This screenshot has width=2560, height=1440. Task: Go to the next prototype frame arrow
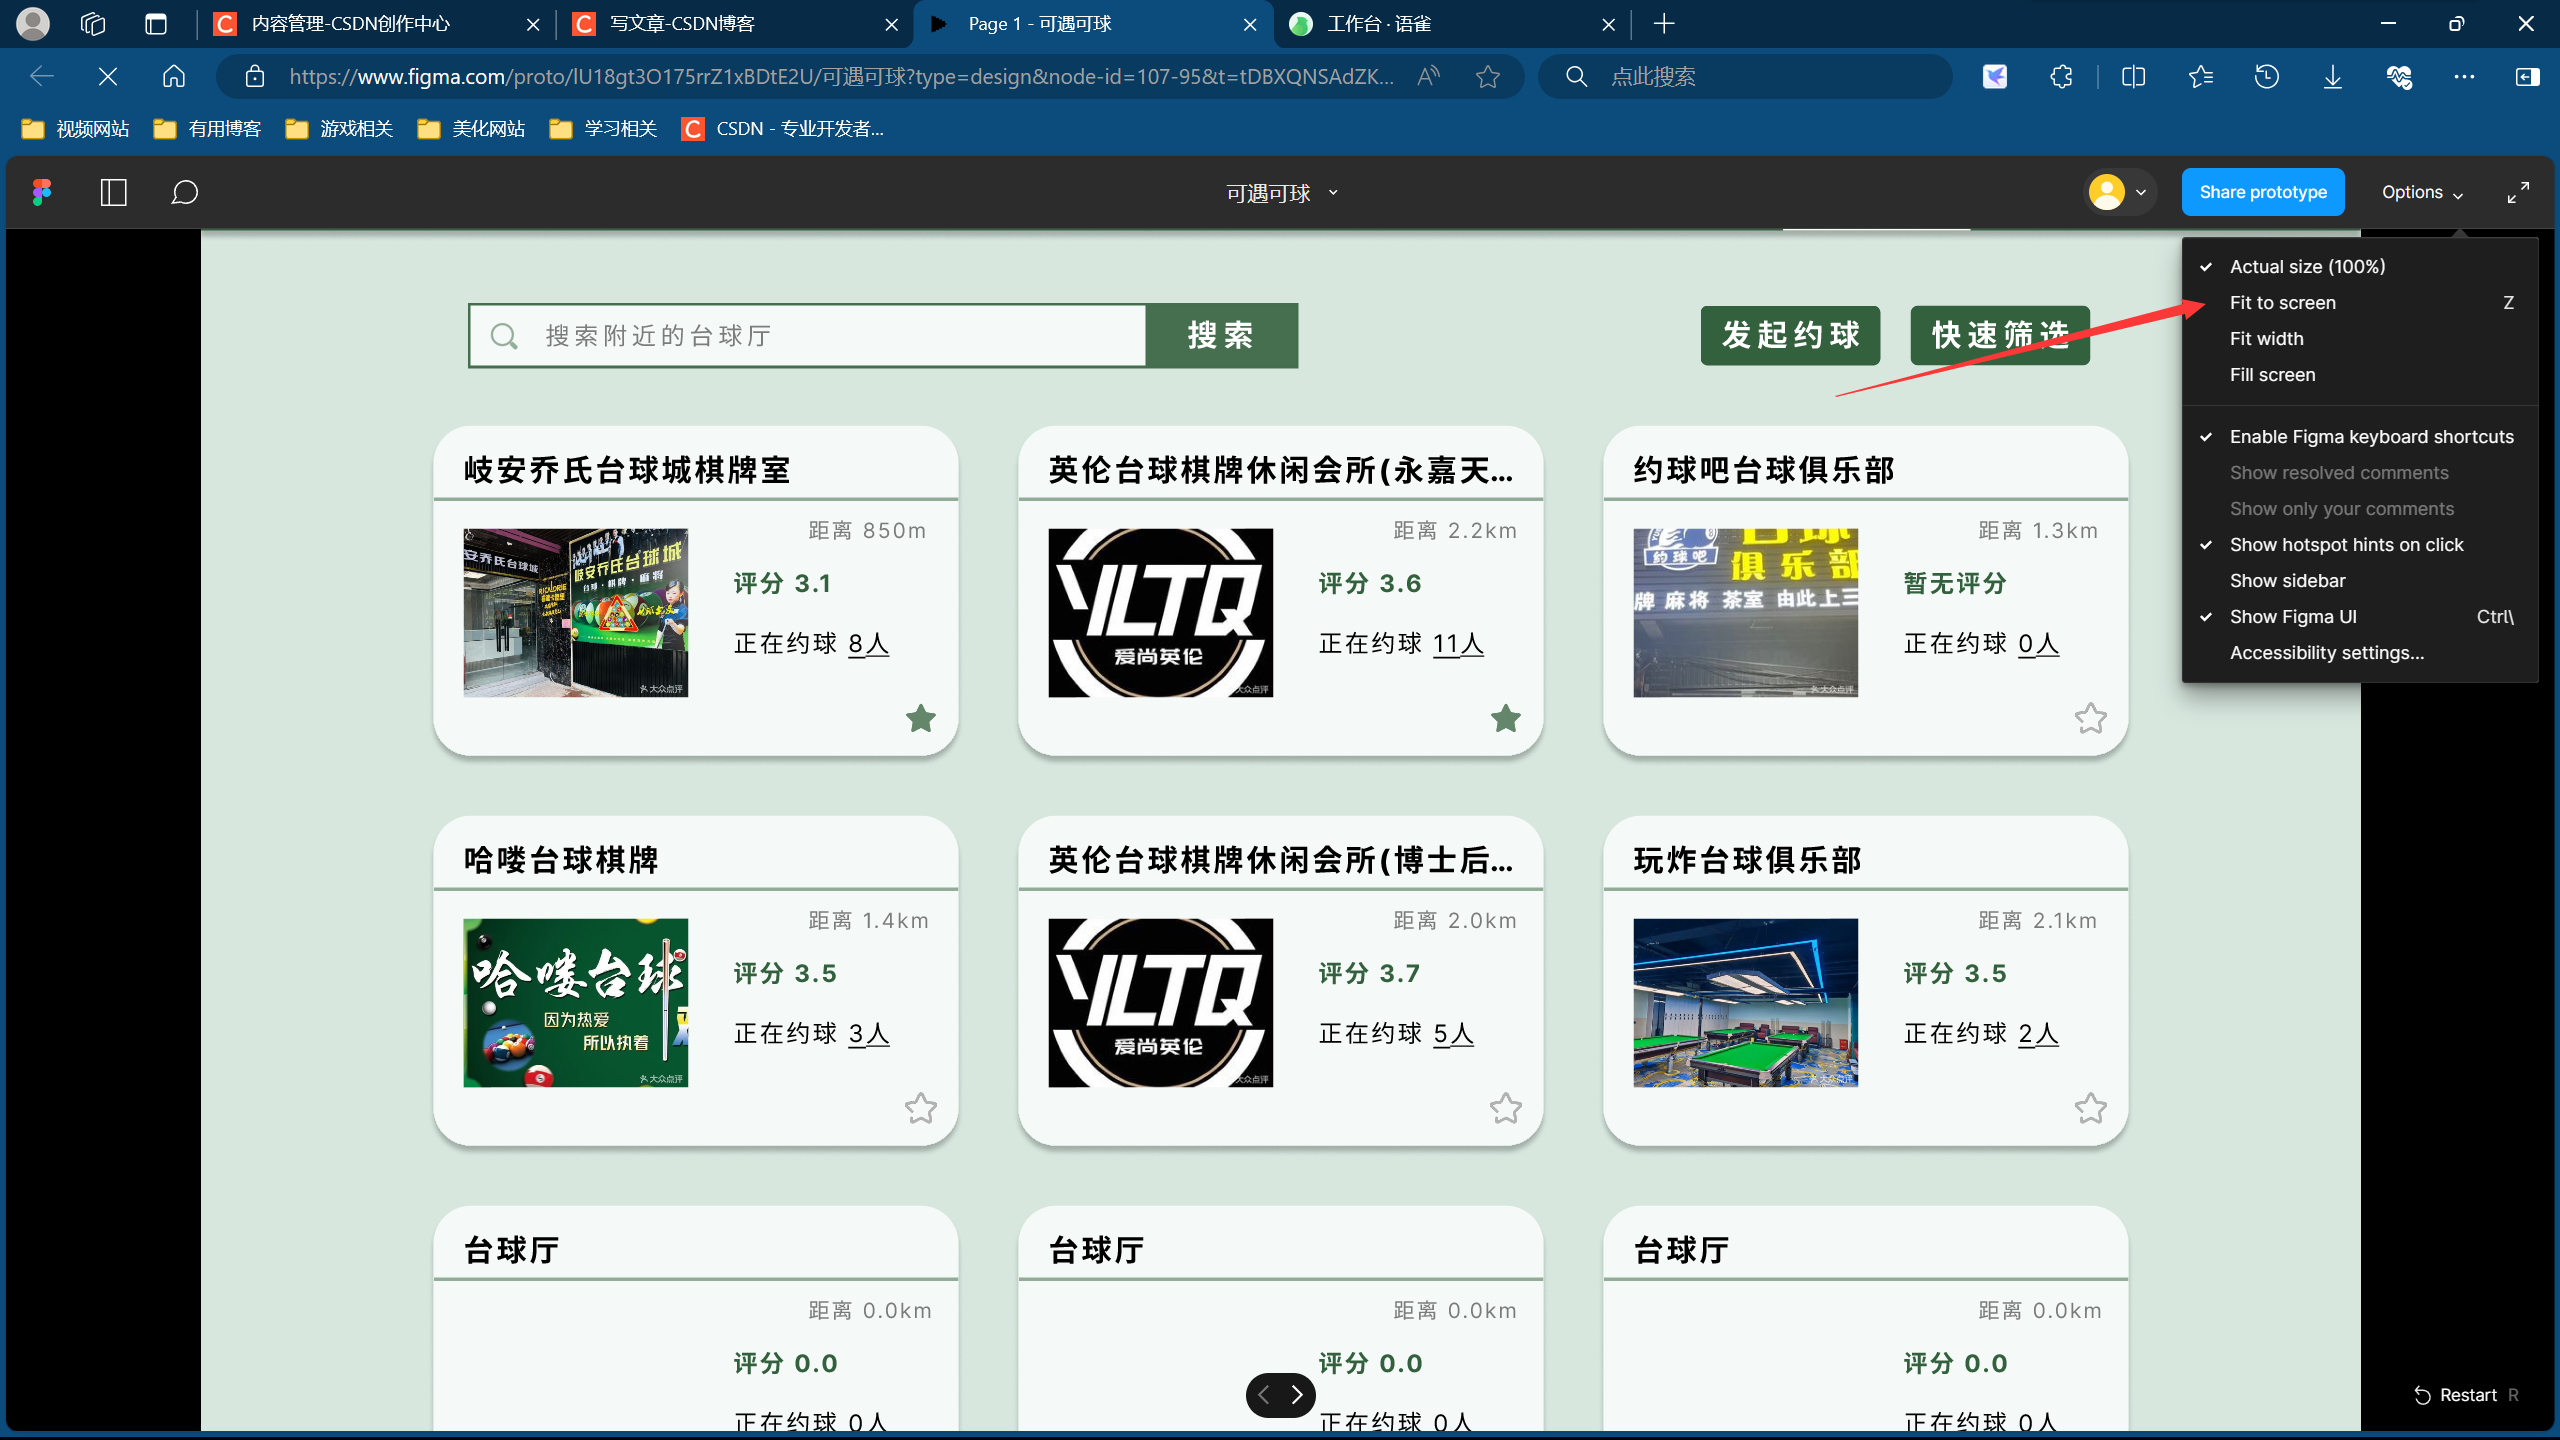[1297, 1395]
